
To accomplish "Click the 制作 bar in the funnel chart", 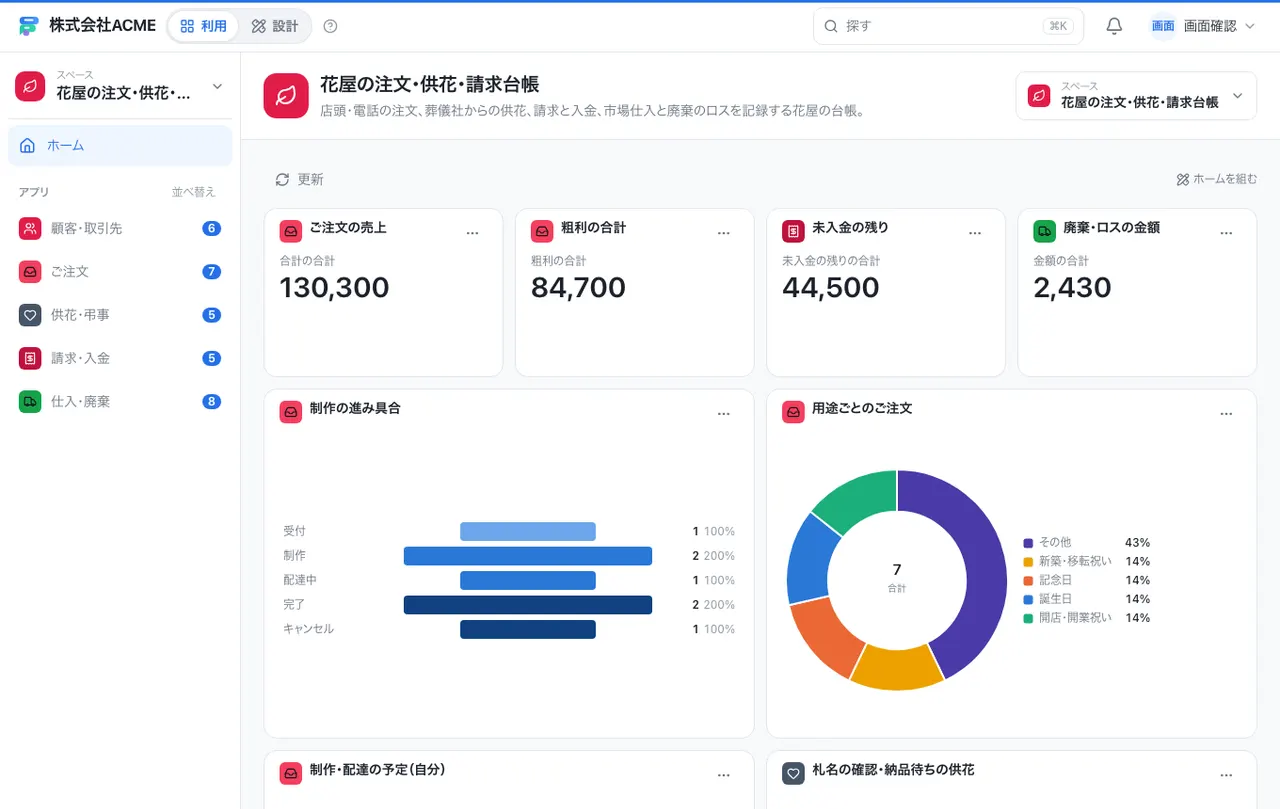I will 528,556.
